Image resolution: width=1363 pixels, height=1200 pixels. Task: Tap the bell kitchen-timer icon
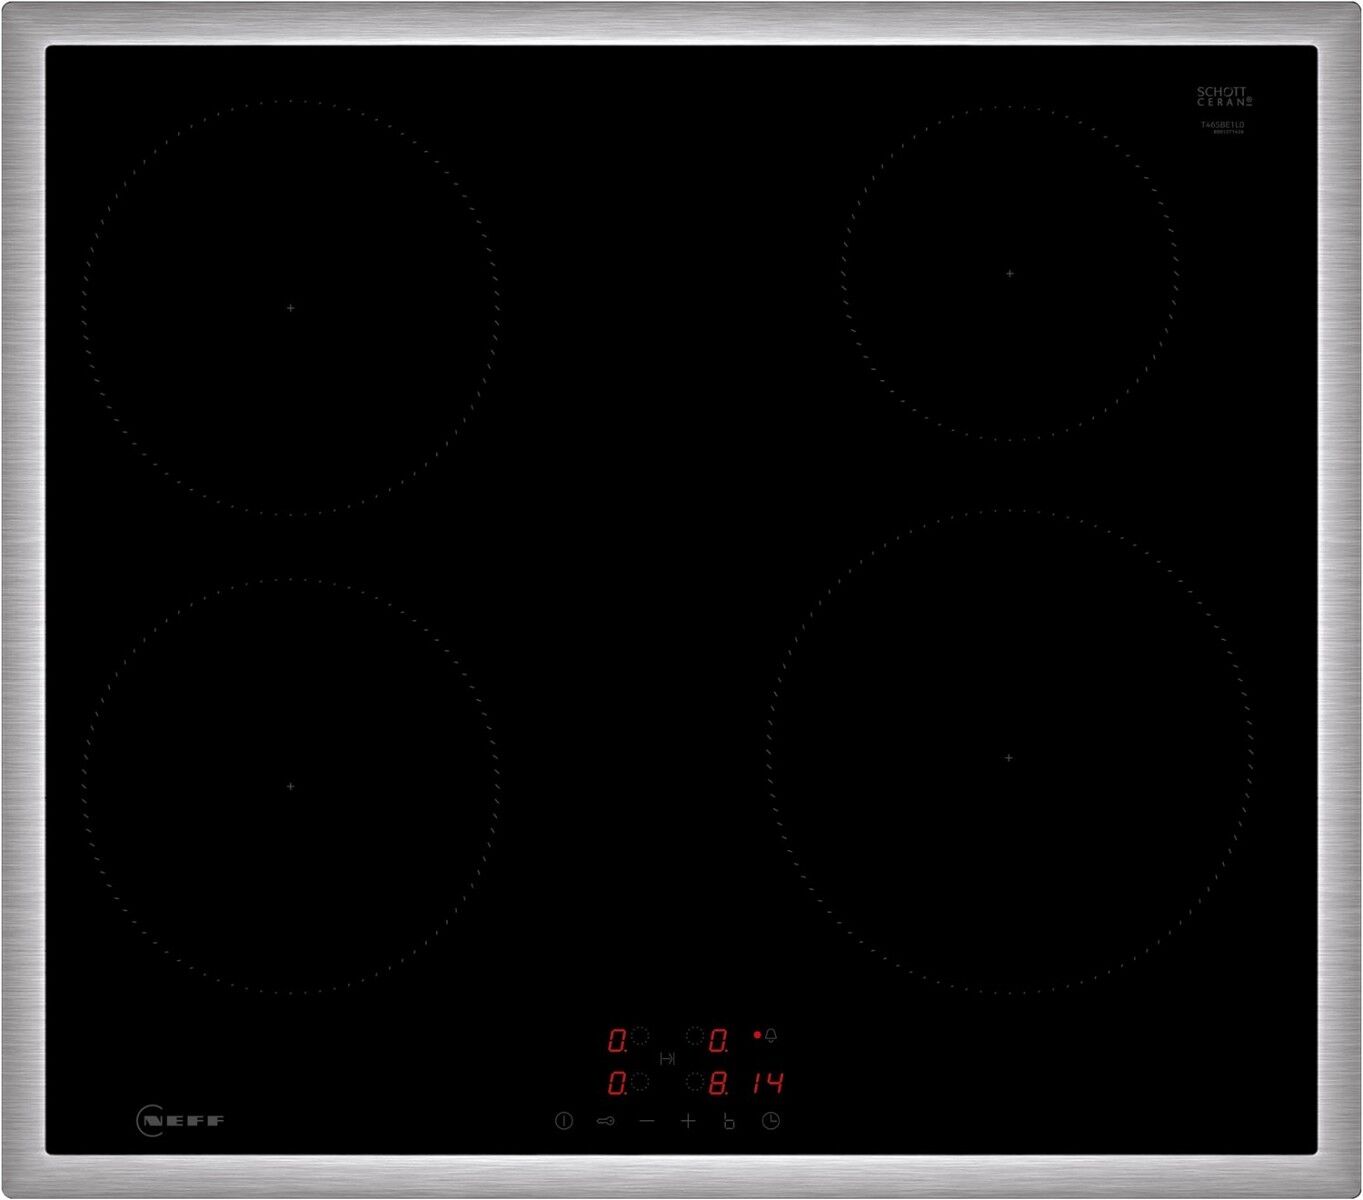pos(771,1036)
